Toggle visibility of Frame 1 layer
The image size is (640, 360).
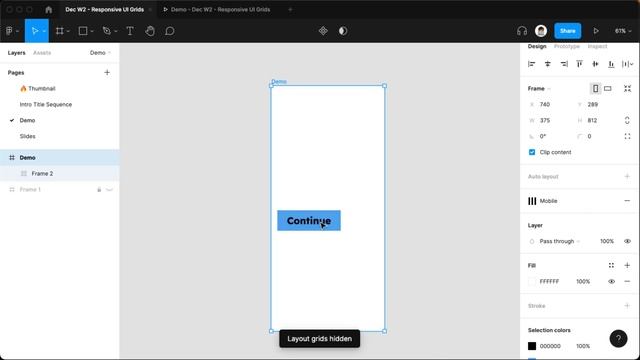[109, 189]
